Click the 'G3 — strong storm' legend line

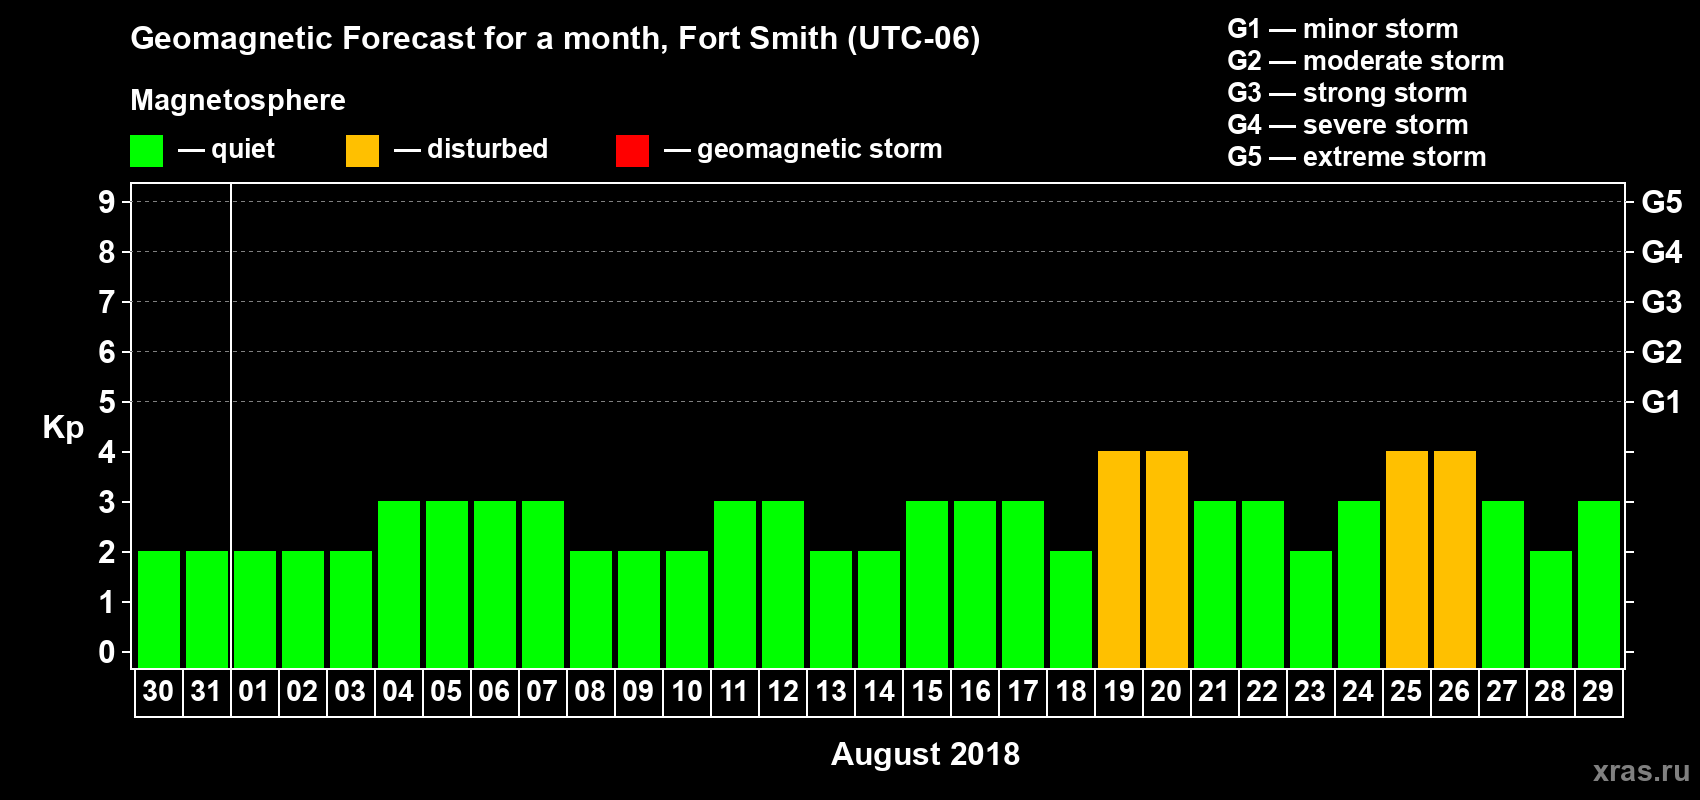click(x=1347, y=93)
